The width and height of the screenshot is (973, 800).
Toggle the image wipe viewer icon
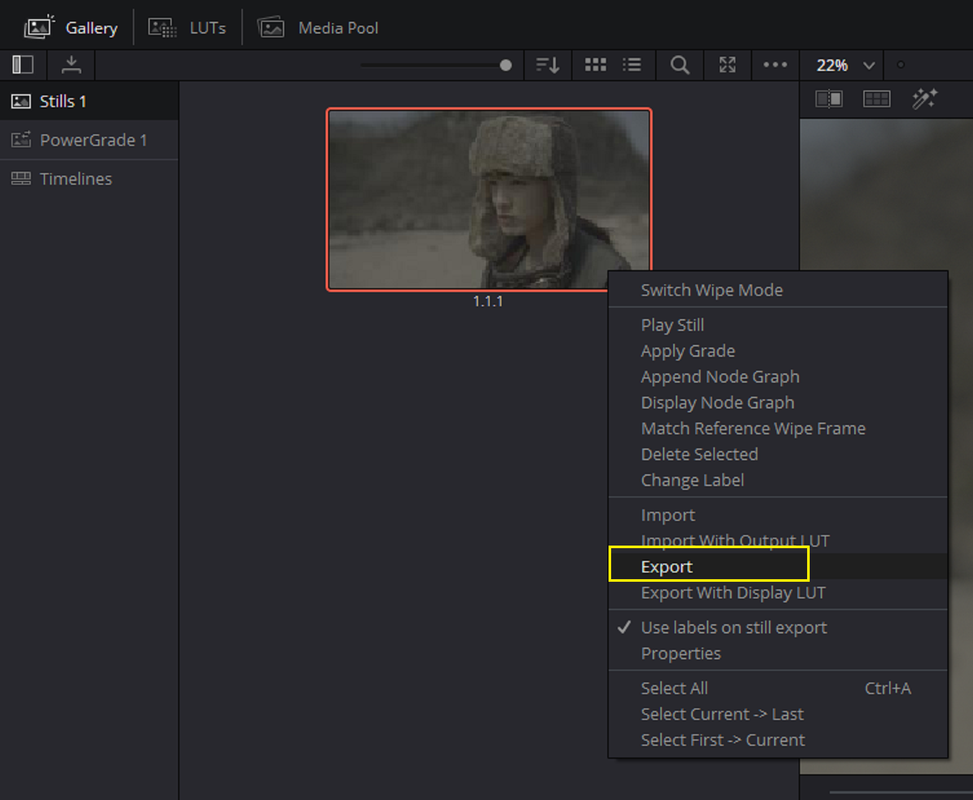[x=829, y=99]
